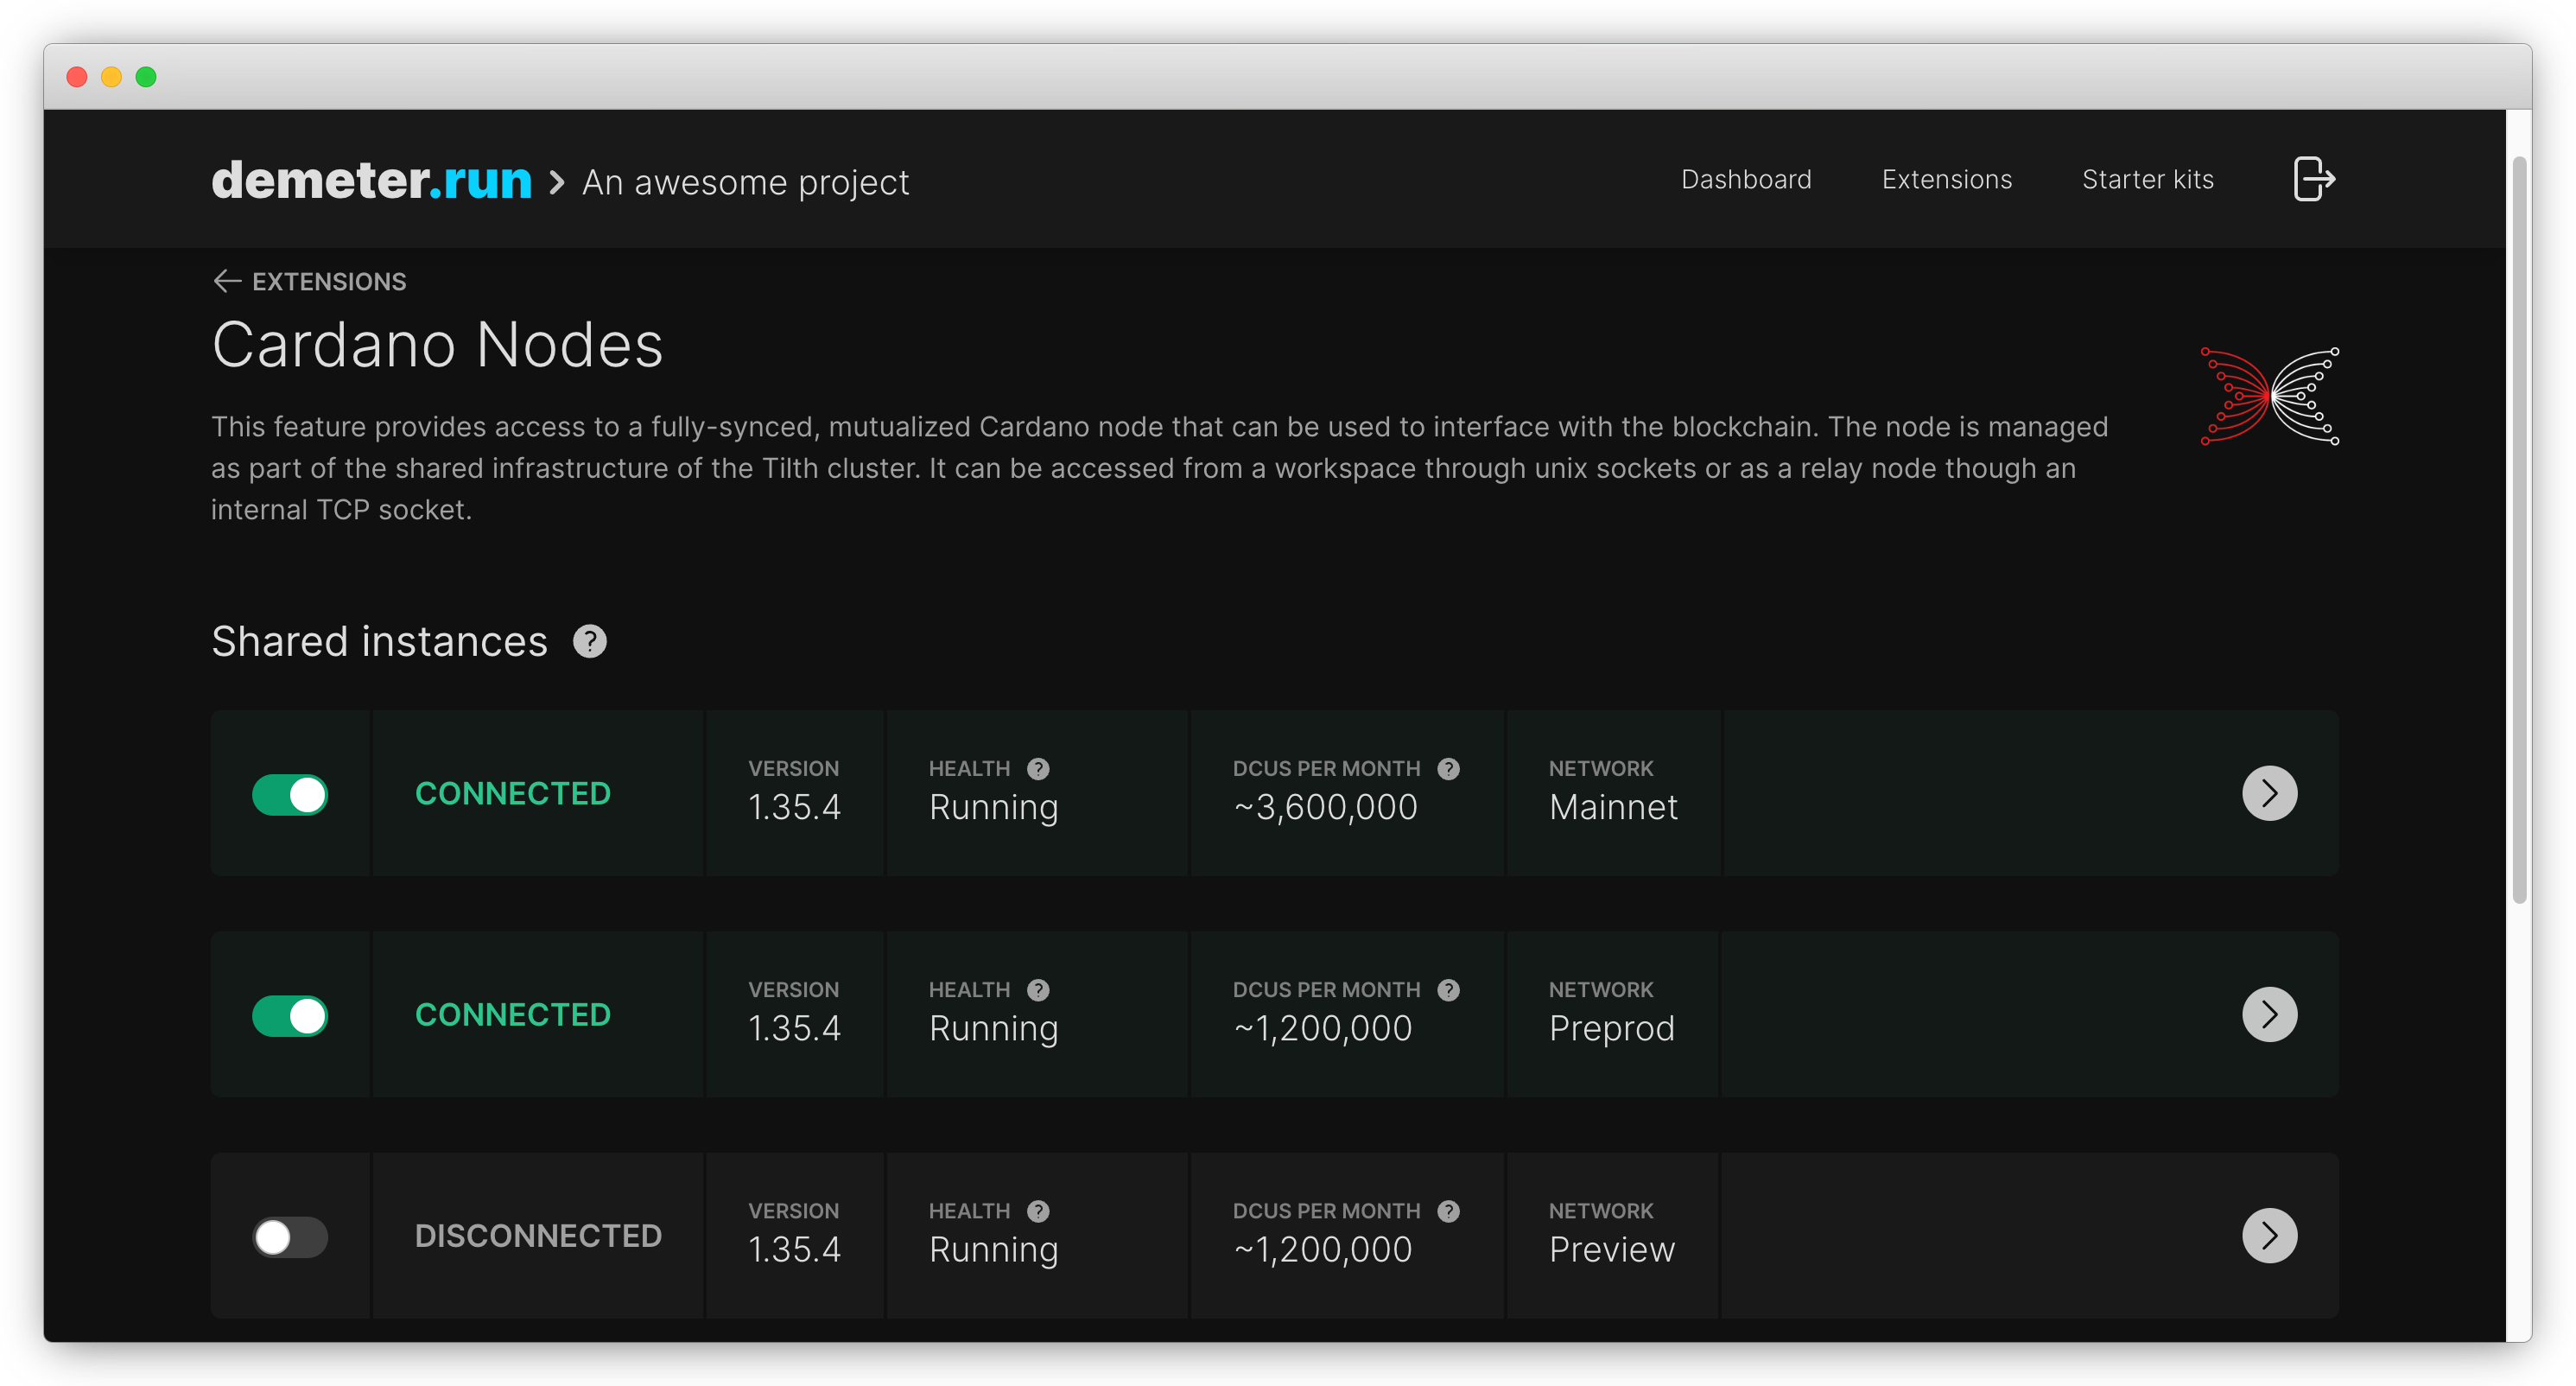This screenshot has width=2576, height=1386.
Task: Click the ~1,200,000 DCUs value for Preprod
Action: coord(1322,1029)
